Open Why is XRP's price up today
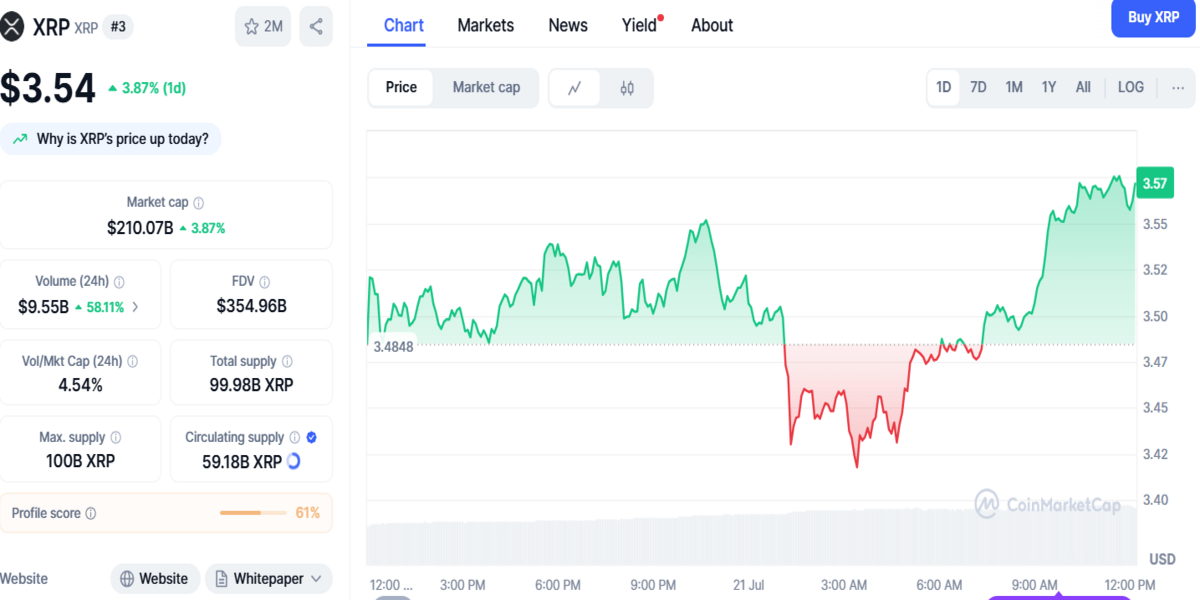1200x600 pixels. coord(111,139)
